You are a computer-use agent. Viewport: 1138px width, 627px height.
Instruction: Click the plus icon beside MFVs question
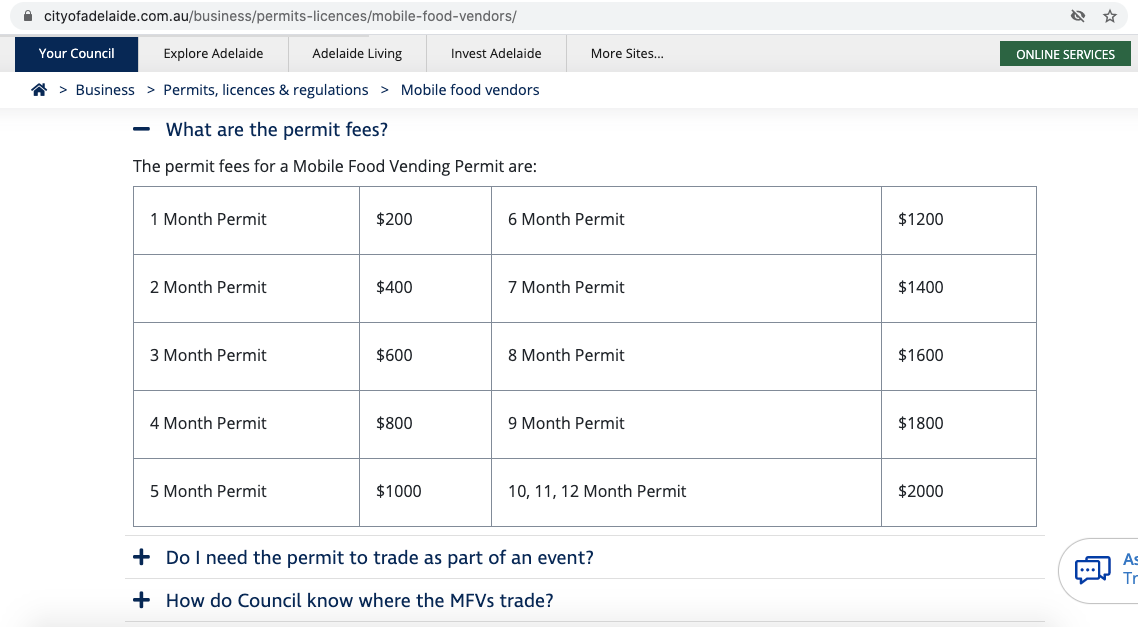[142, 601]
